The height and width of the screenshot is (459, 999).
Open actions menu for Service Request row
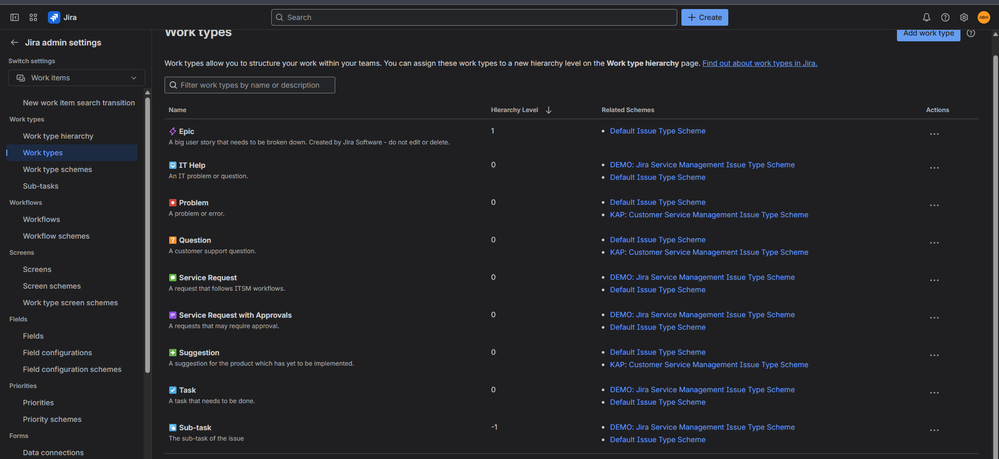[x=934, y=280]
